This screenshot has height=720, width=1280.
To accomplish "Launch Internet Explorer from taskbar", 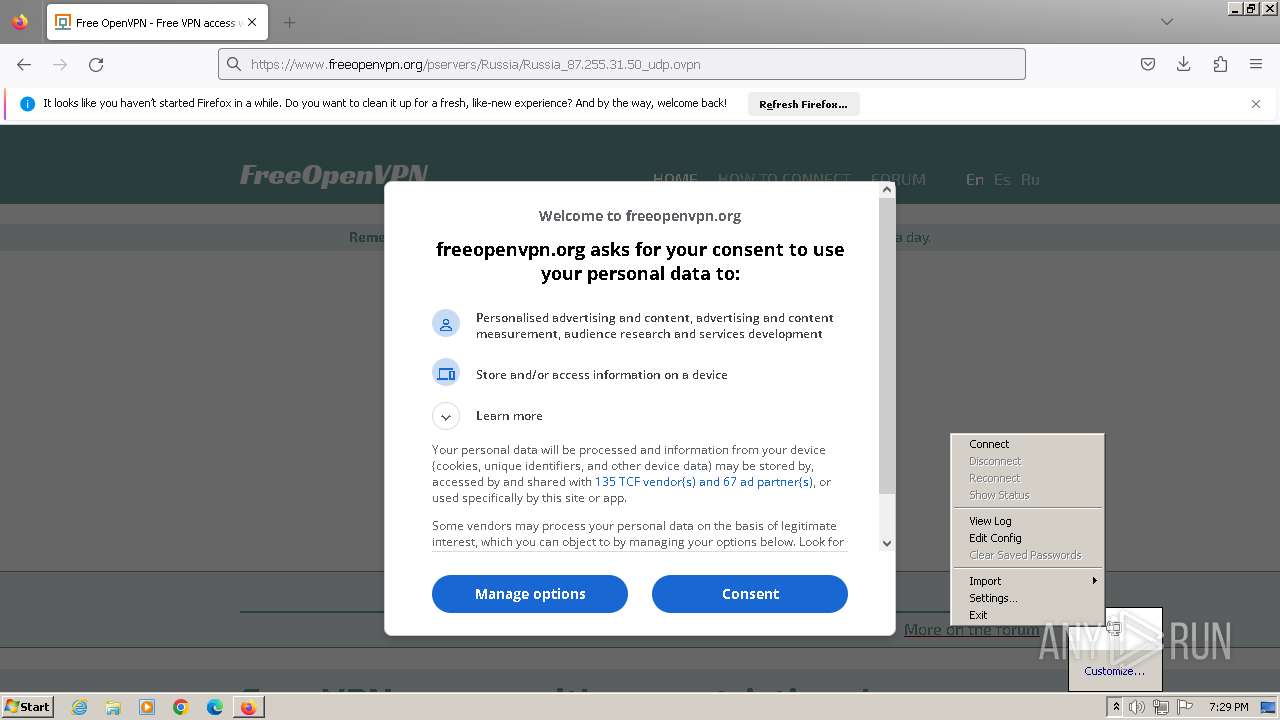I will click(x=79, y=707).
